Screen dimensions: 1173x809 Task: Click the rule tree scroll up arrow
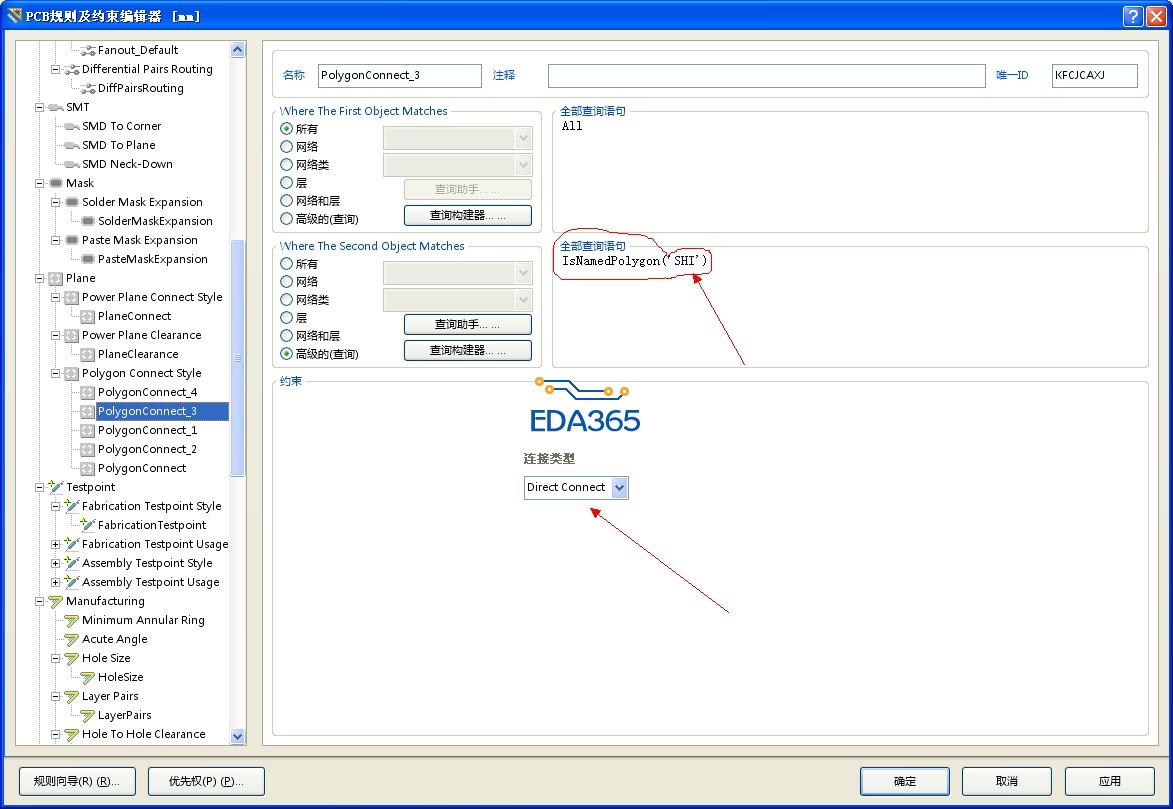pos(238,50)
